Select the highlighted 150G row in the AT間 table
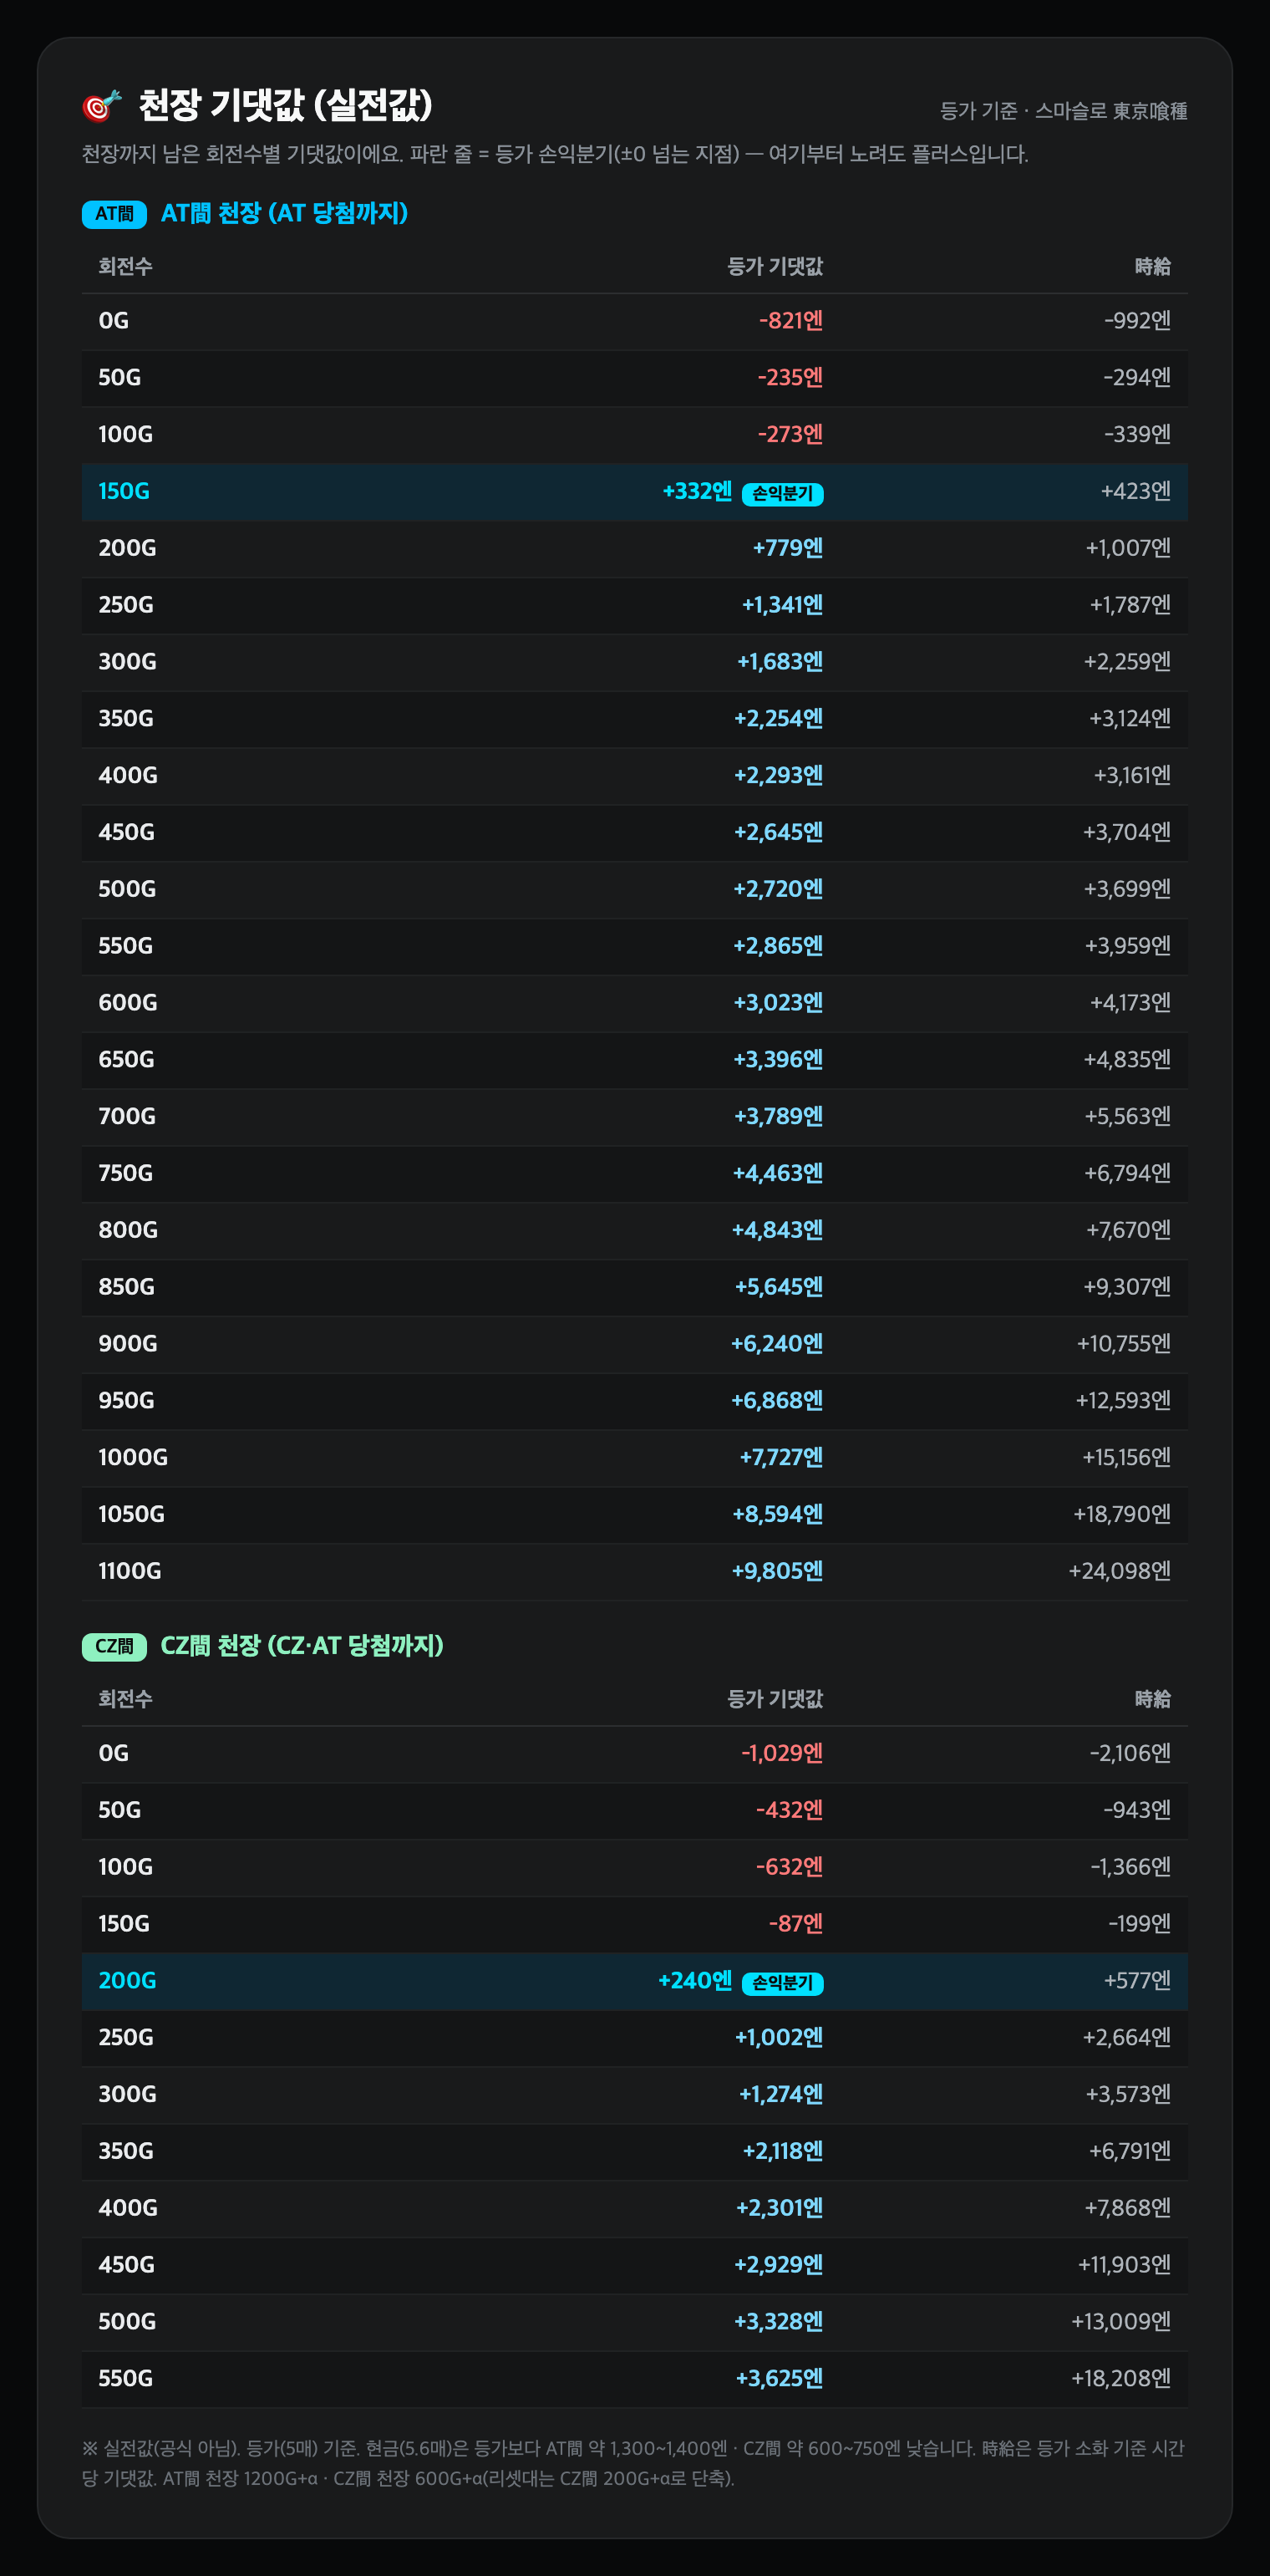Screen dimensions: 1270x2576 point(635,491)
